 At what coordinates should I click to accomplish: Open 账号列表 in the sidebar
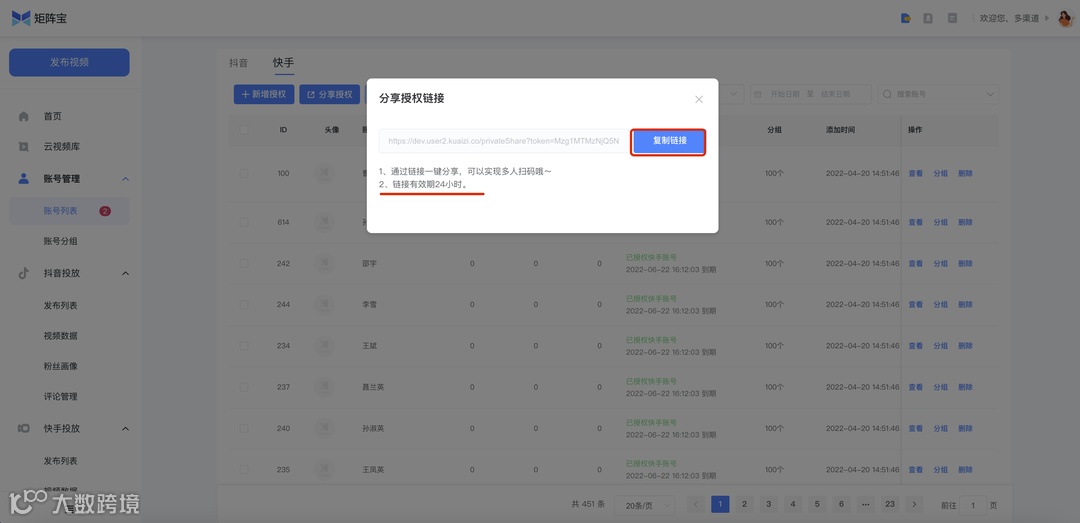click(x=69, y=211)
